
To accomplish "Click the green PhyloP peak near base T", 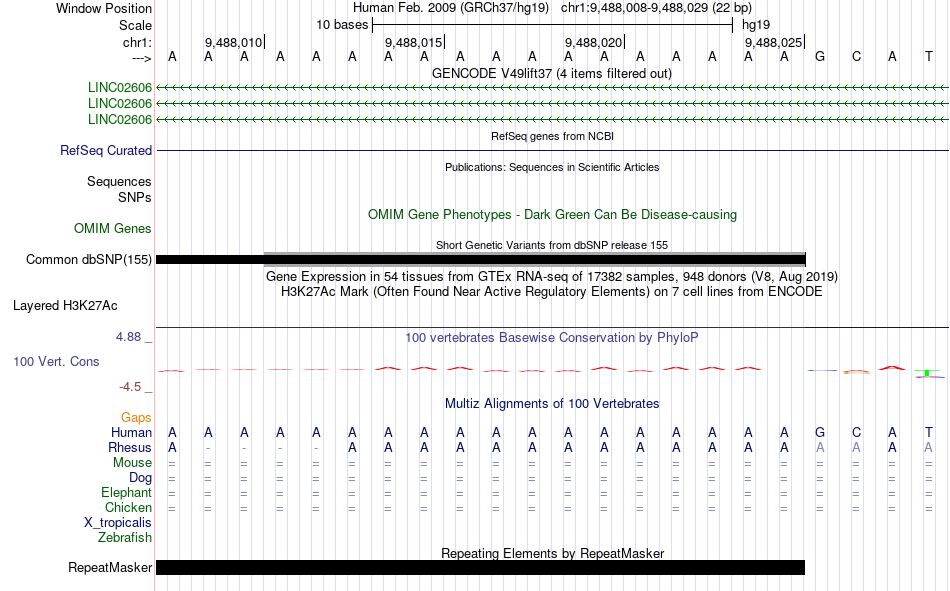I will 928,373.
